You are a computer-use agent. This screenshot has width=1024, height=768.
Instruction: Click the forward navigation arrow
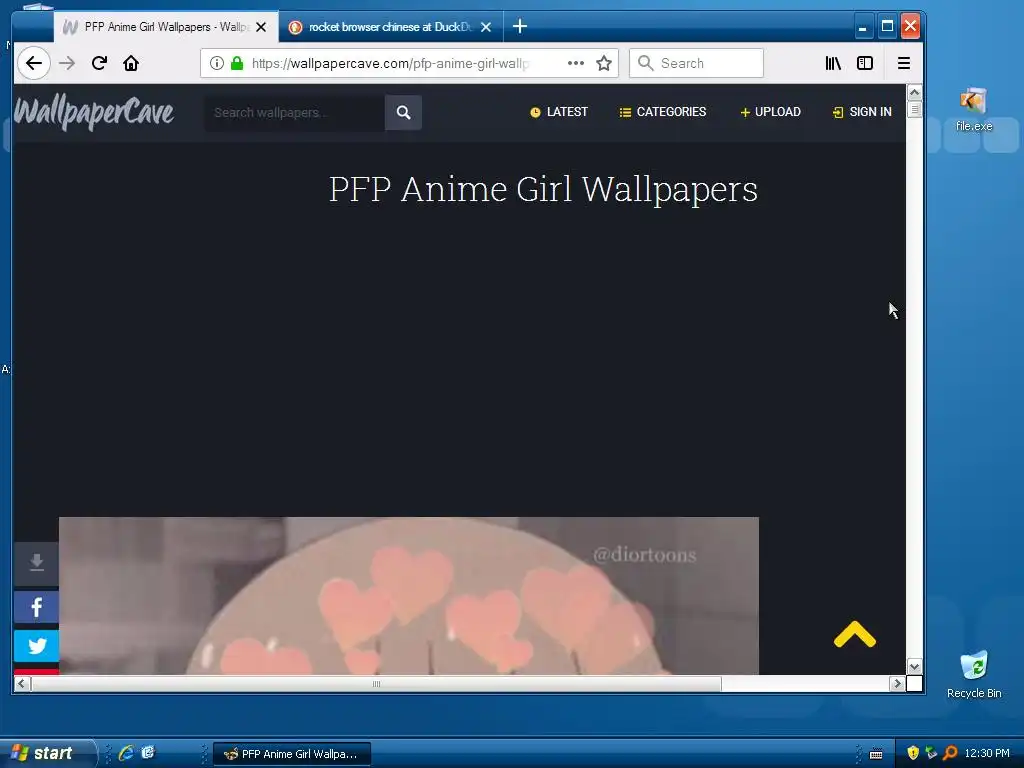[67, 63]
